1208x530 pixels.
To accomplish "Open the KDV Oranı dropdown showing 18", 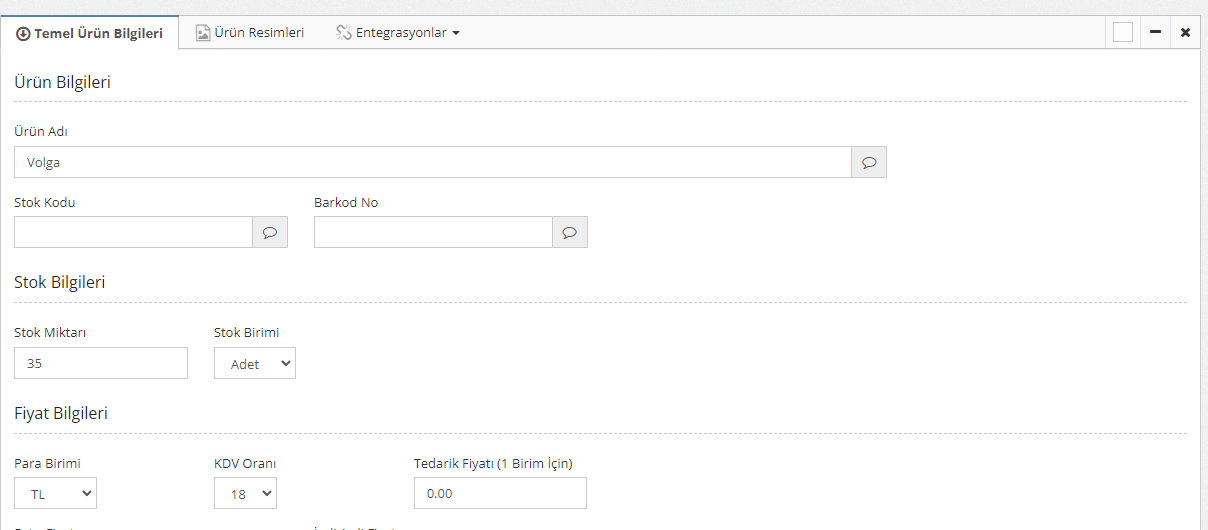I will click(245, 493).
